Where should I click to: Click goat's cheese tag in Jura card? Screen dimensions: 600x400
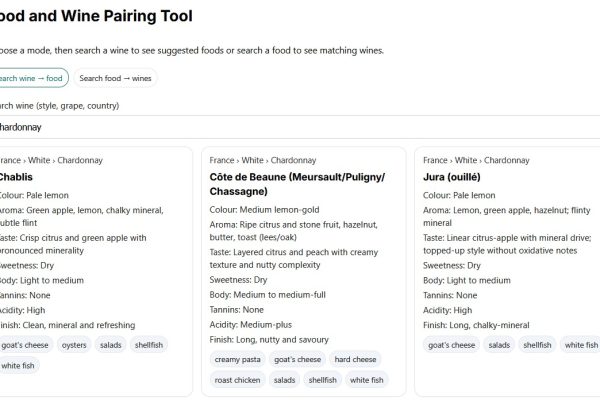tap(452, 345)
